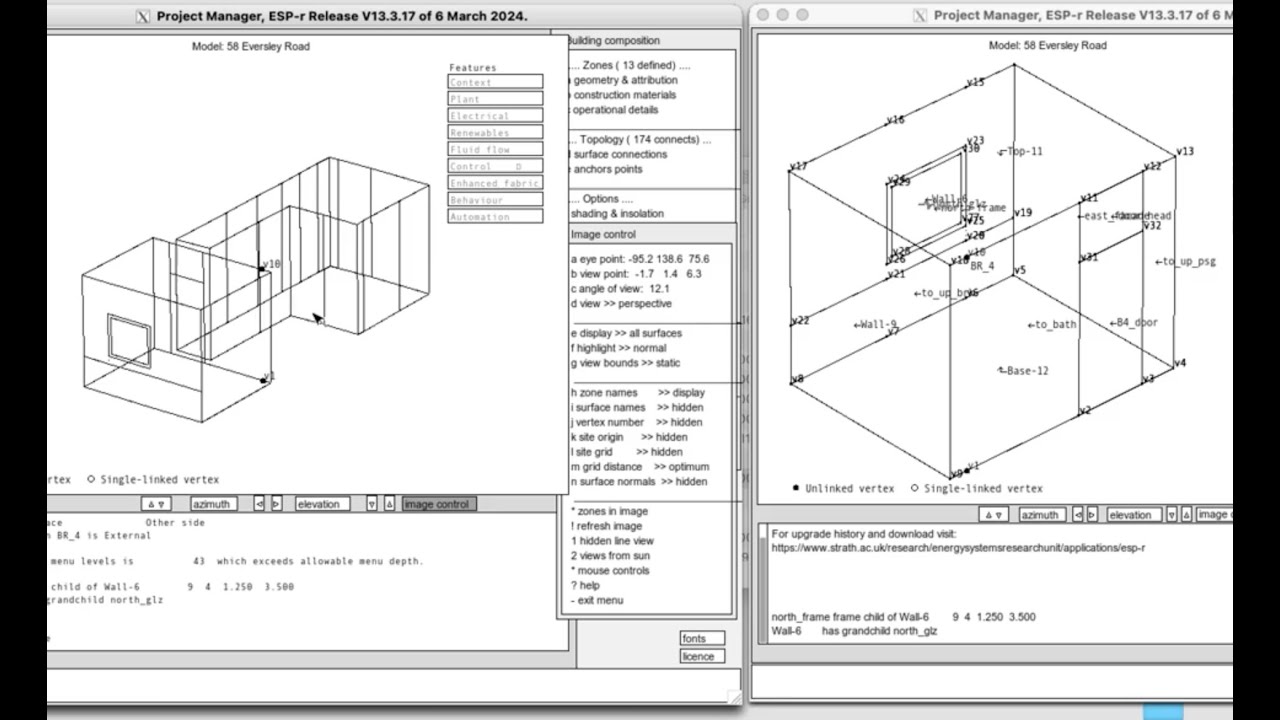
Task: Open 'surface connections' topology entry
Action: click(617, 155)
